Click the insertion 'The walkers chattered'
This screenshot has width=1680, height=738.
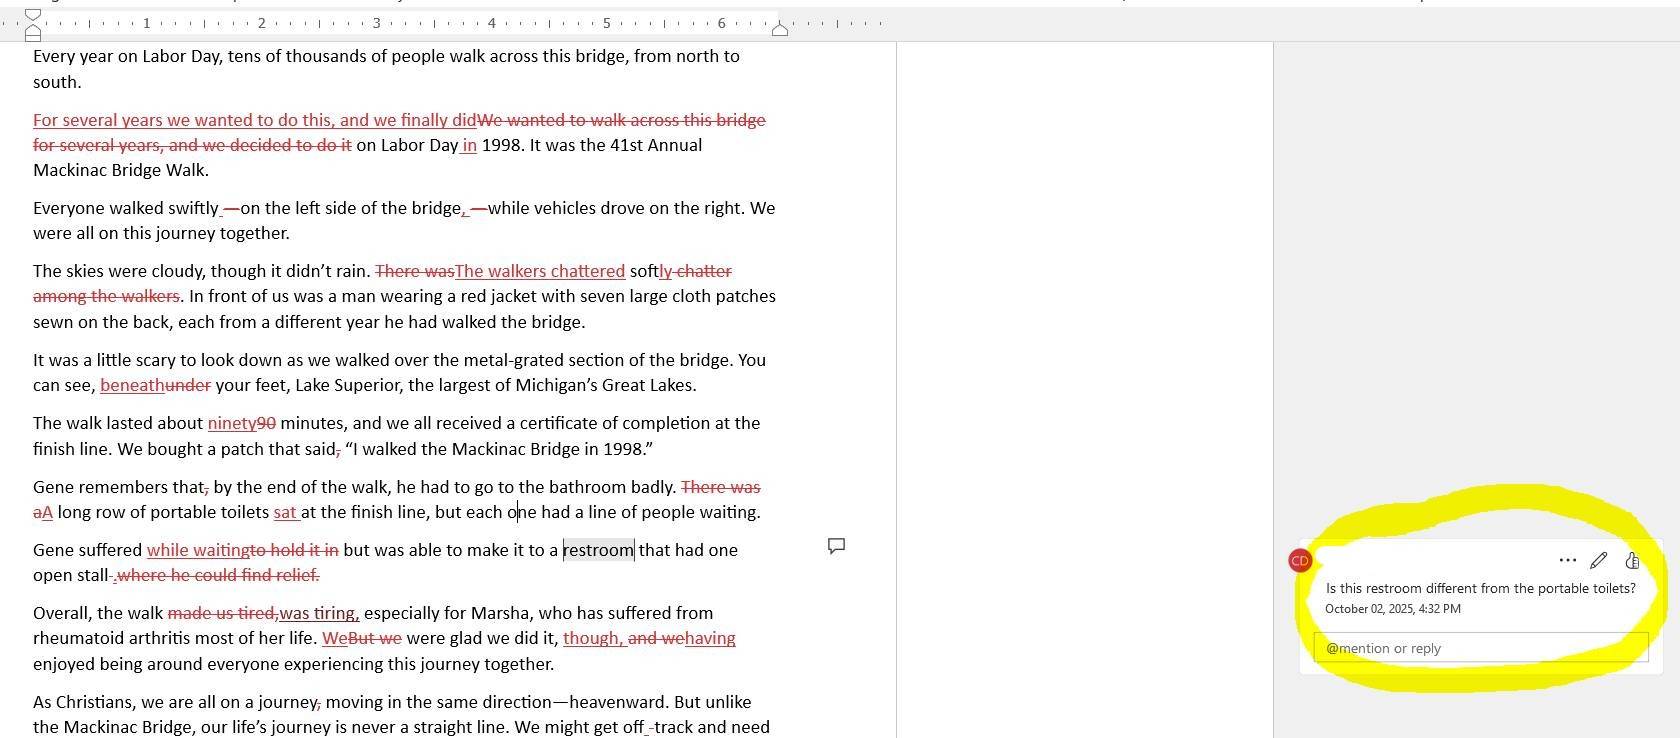pyautogui.click(x=540, y=272)
